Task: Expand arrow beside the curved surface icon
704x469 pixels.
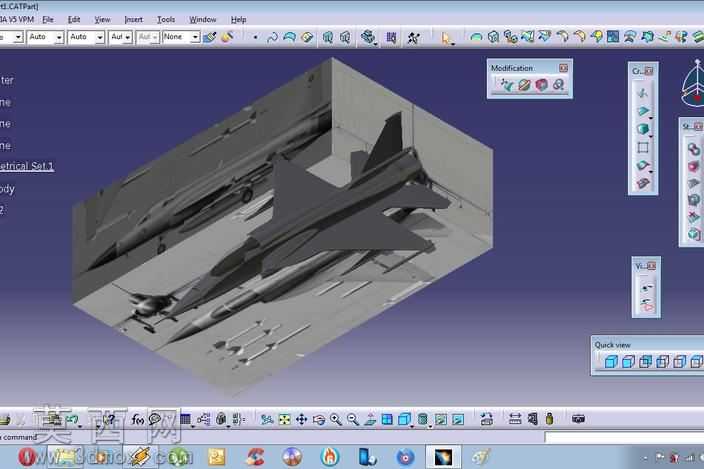Action: [651, 172]
